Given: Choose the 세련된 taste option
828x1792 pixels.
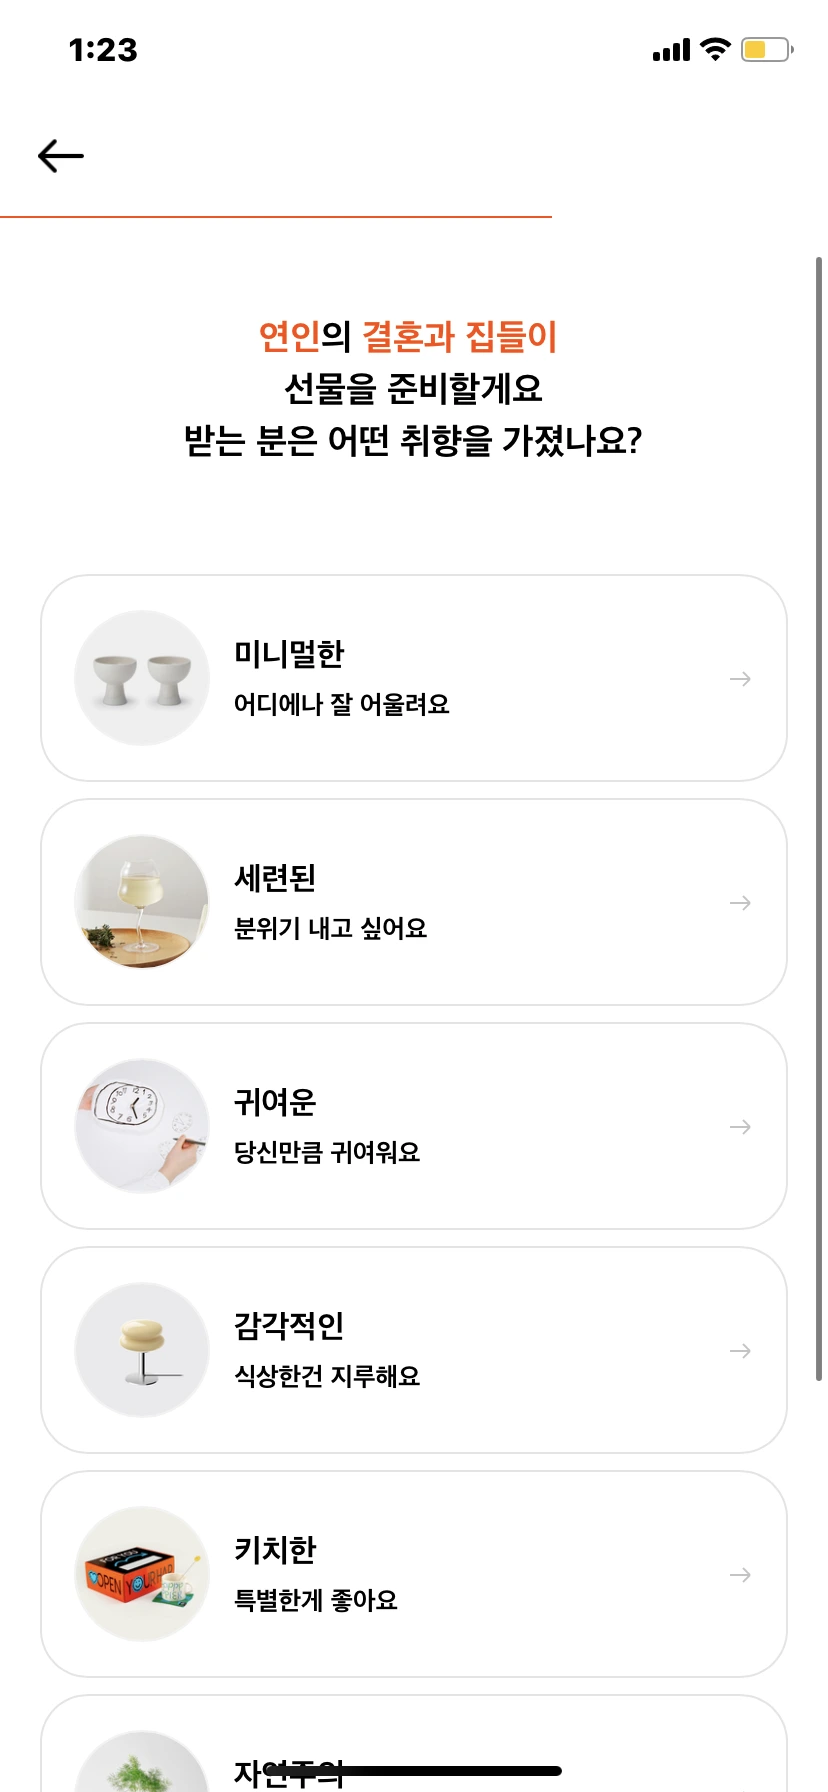Looking at the screenshot, I should click(x=414, y=902).
